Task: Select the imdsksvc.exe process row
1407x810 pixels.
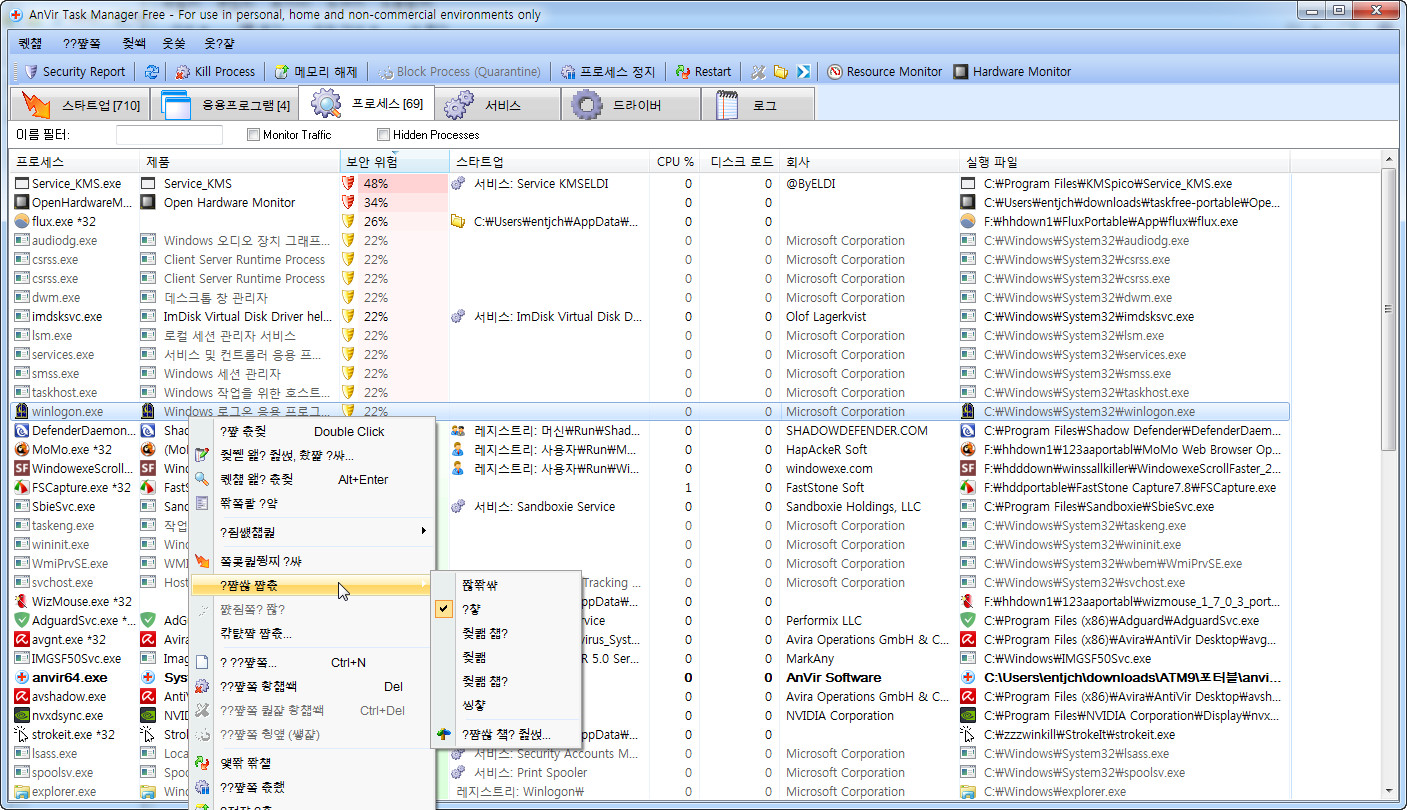Action: pos(650,317)
